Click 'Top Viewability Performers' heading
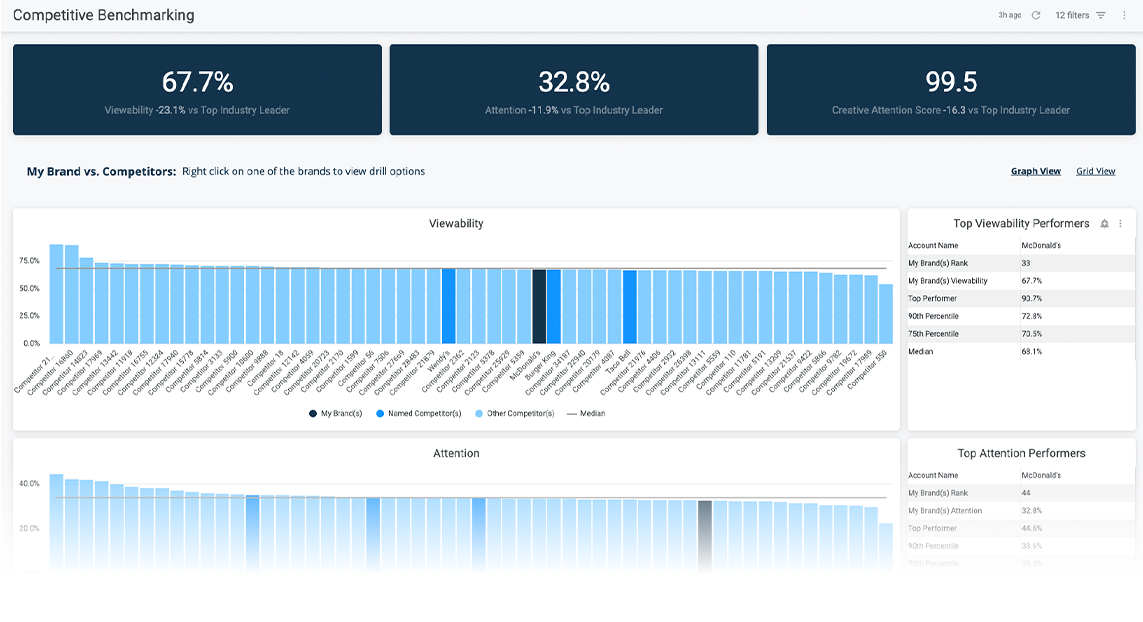This screenshot has height=622, width=1143. pyautogui.click(x=1021, y=224)
